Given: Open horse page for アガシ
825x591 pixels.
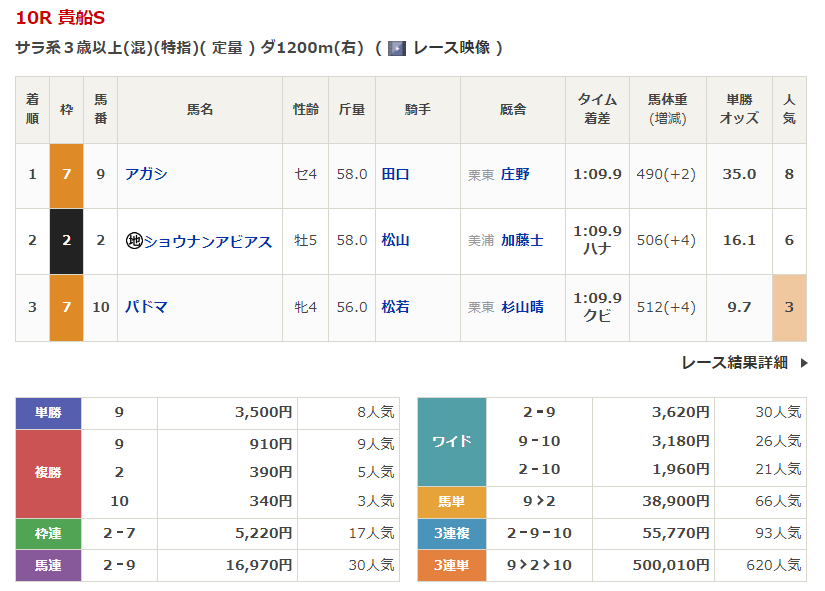Looking at the screenshot, I should click(146, 174).
